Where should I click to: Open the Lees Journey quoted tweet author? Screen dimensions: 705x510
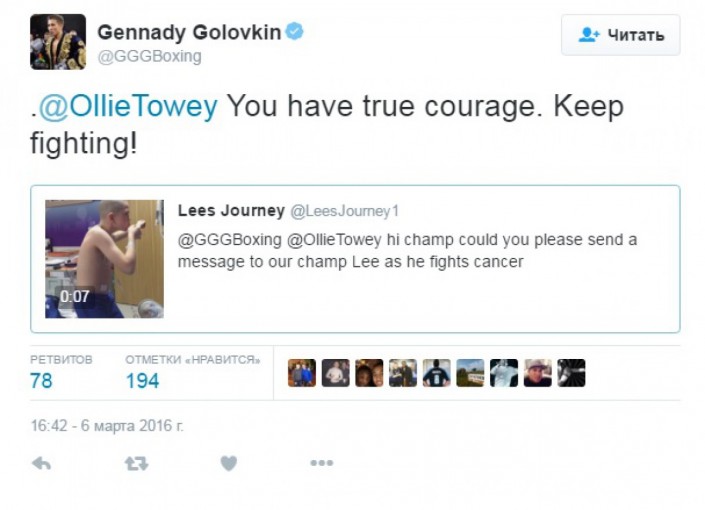point(231,211)
